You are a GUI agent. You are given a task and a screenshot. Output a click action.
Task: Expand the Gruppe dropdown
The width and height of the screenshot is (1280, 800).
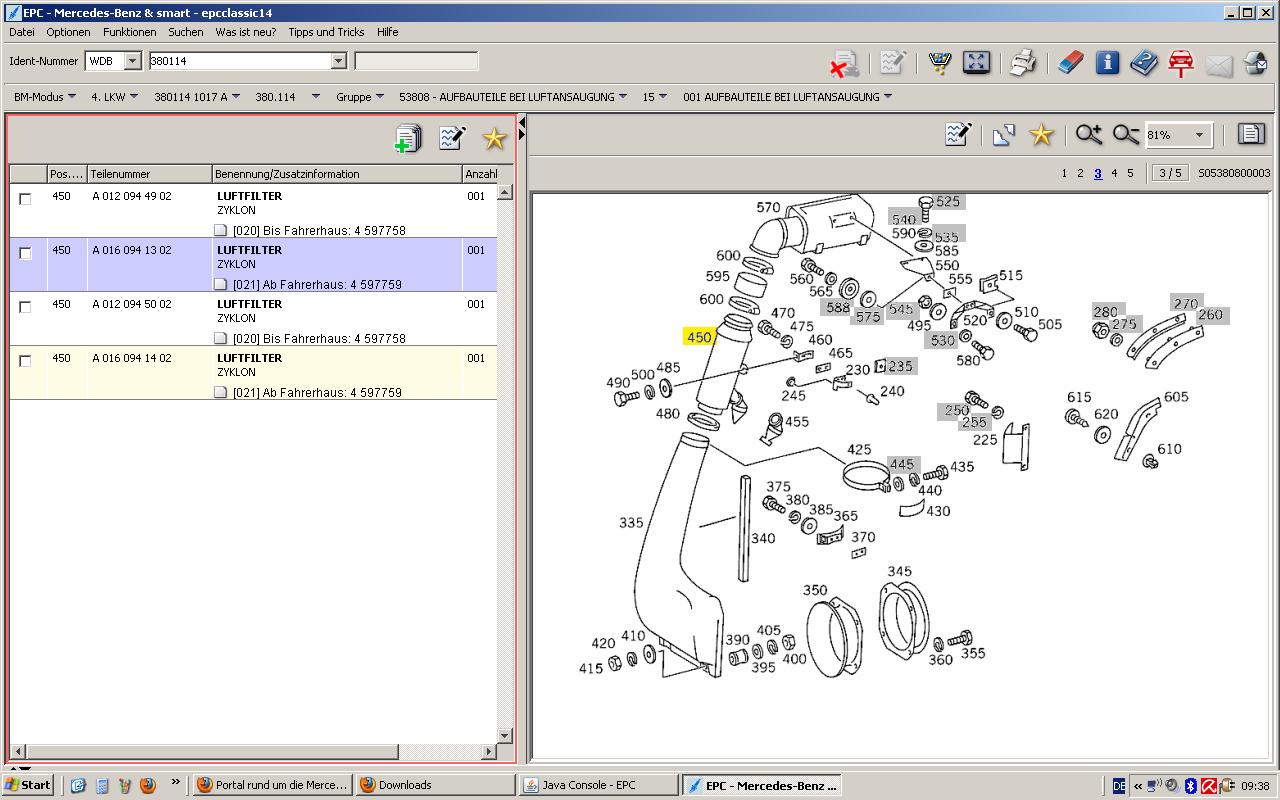[x=380, y=97]
